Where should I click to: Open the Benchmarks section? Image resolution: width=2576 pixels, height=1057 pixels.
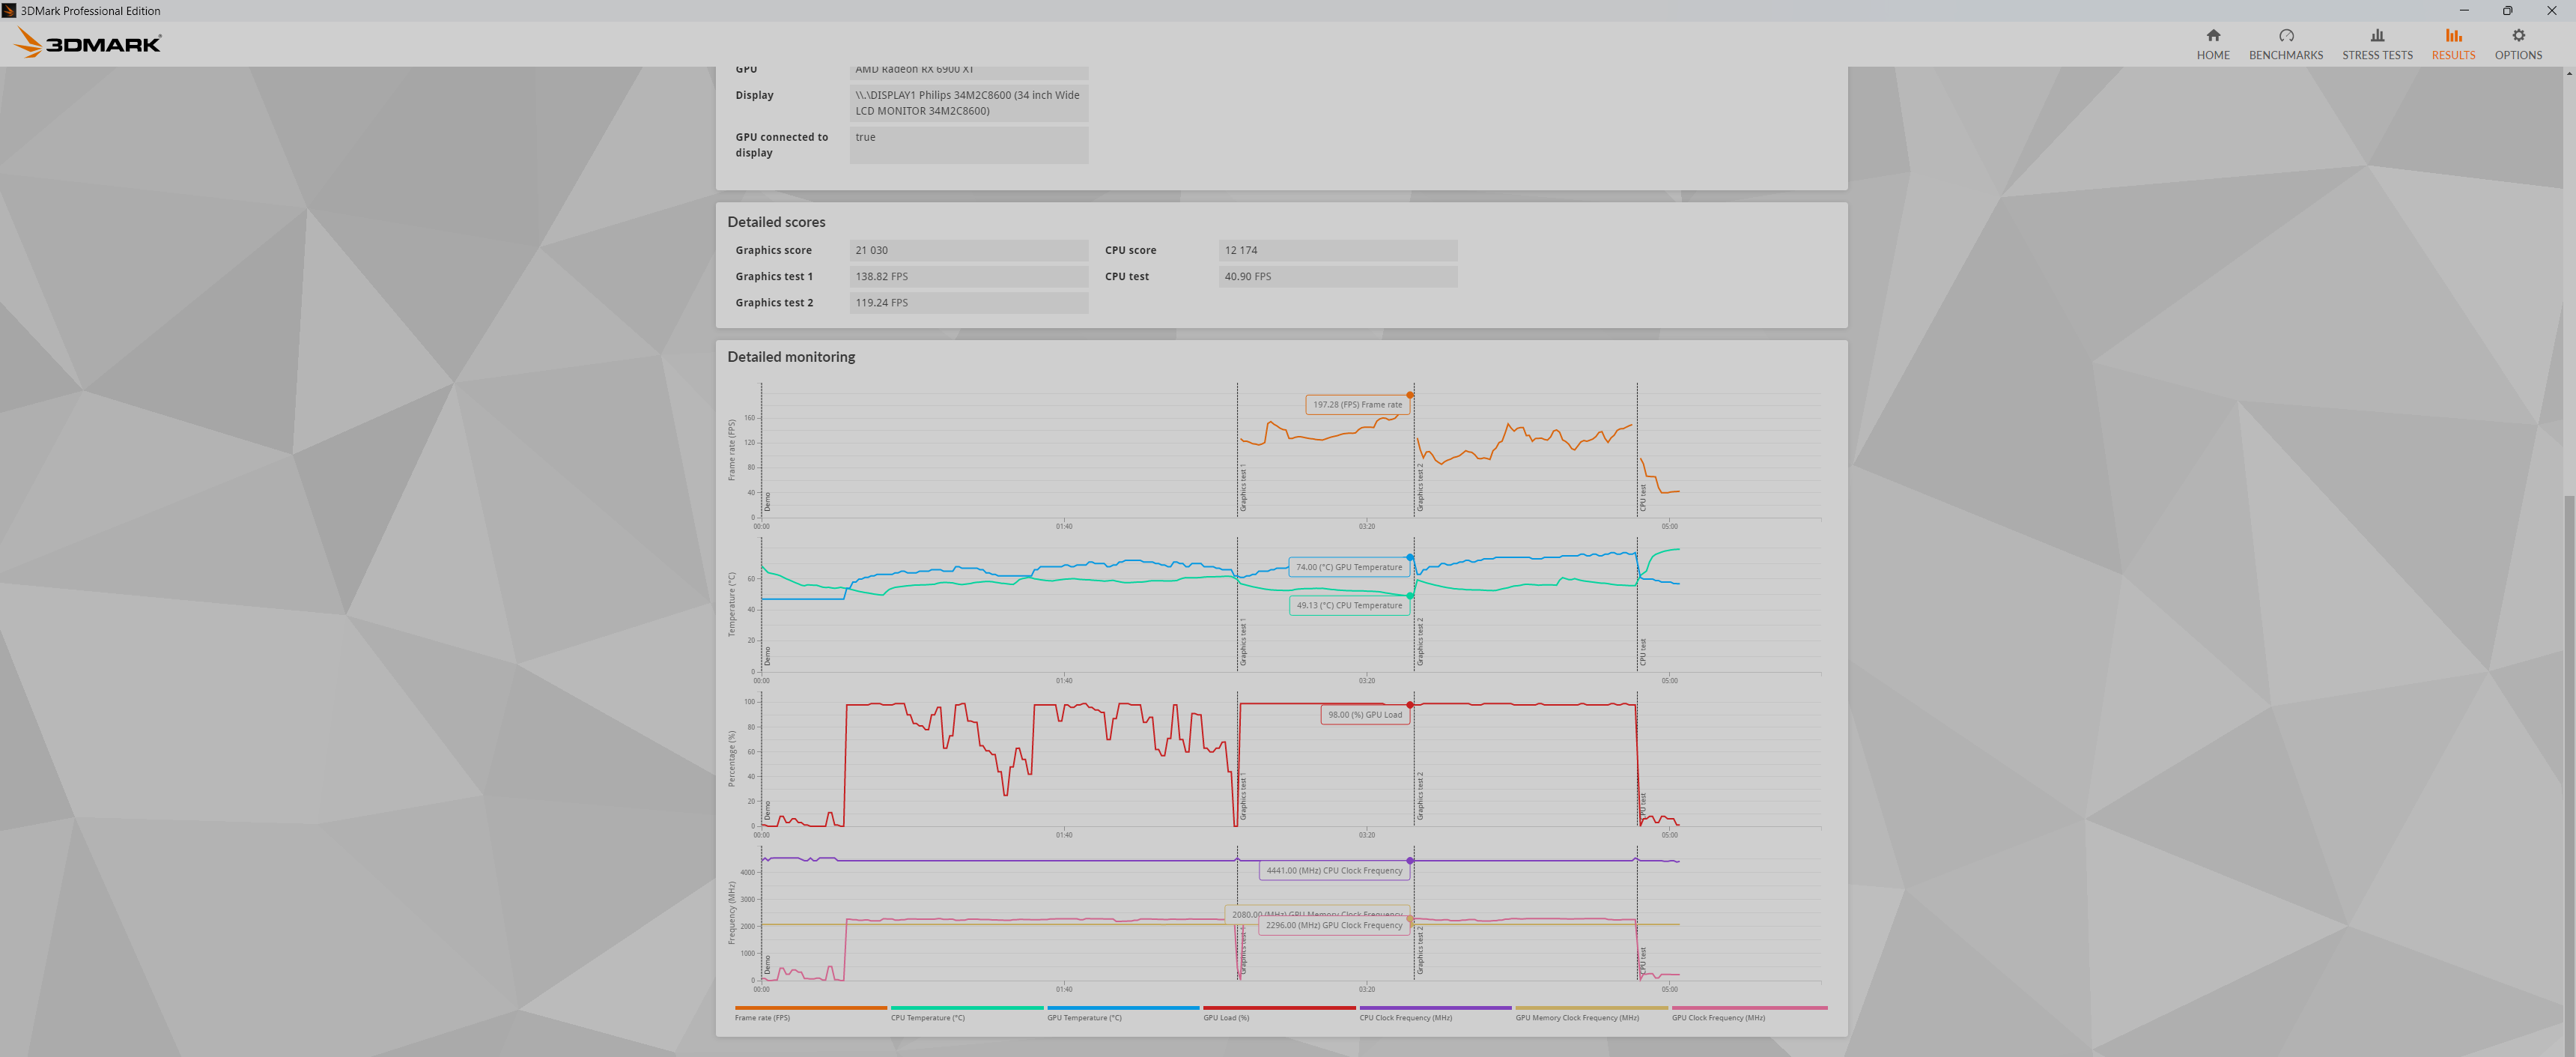(x=2285, y=44)
